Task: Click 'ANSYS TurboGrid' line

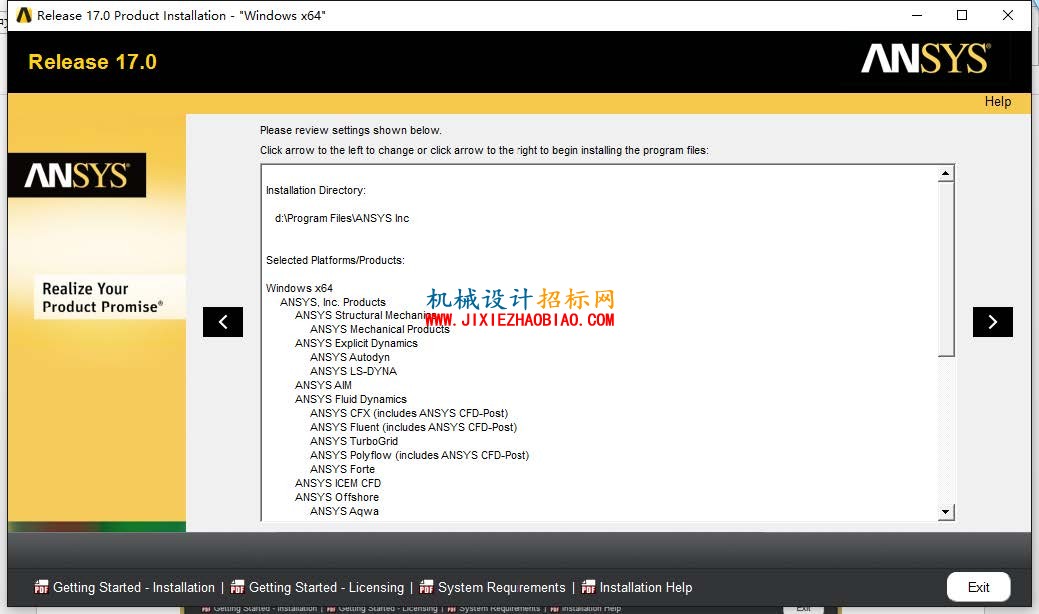Action: (x=354, y=441)
